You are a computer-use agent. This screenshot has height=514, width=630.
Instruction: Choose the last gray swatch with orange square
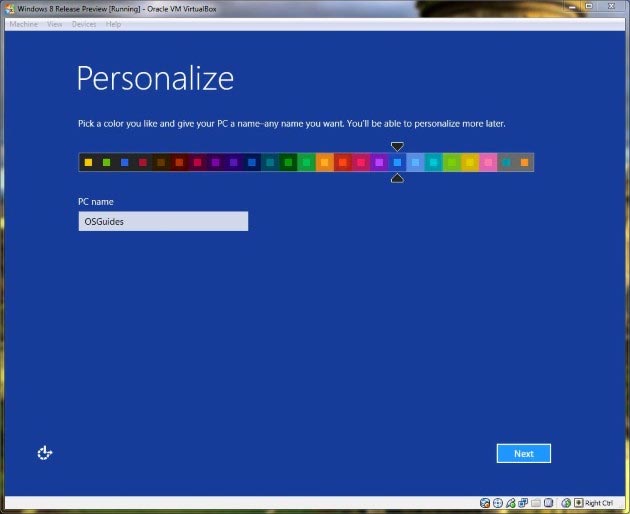524,162
